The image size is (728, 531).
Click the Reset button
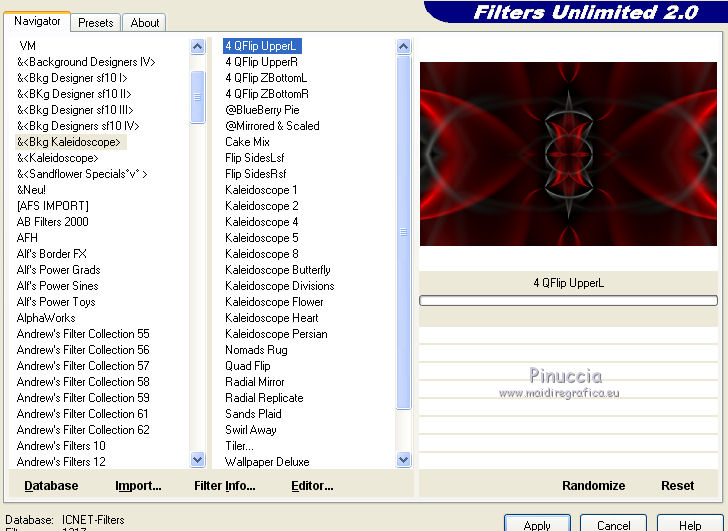pos(677,486)
